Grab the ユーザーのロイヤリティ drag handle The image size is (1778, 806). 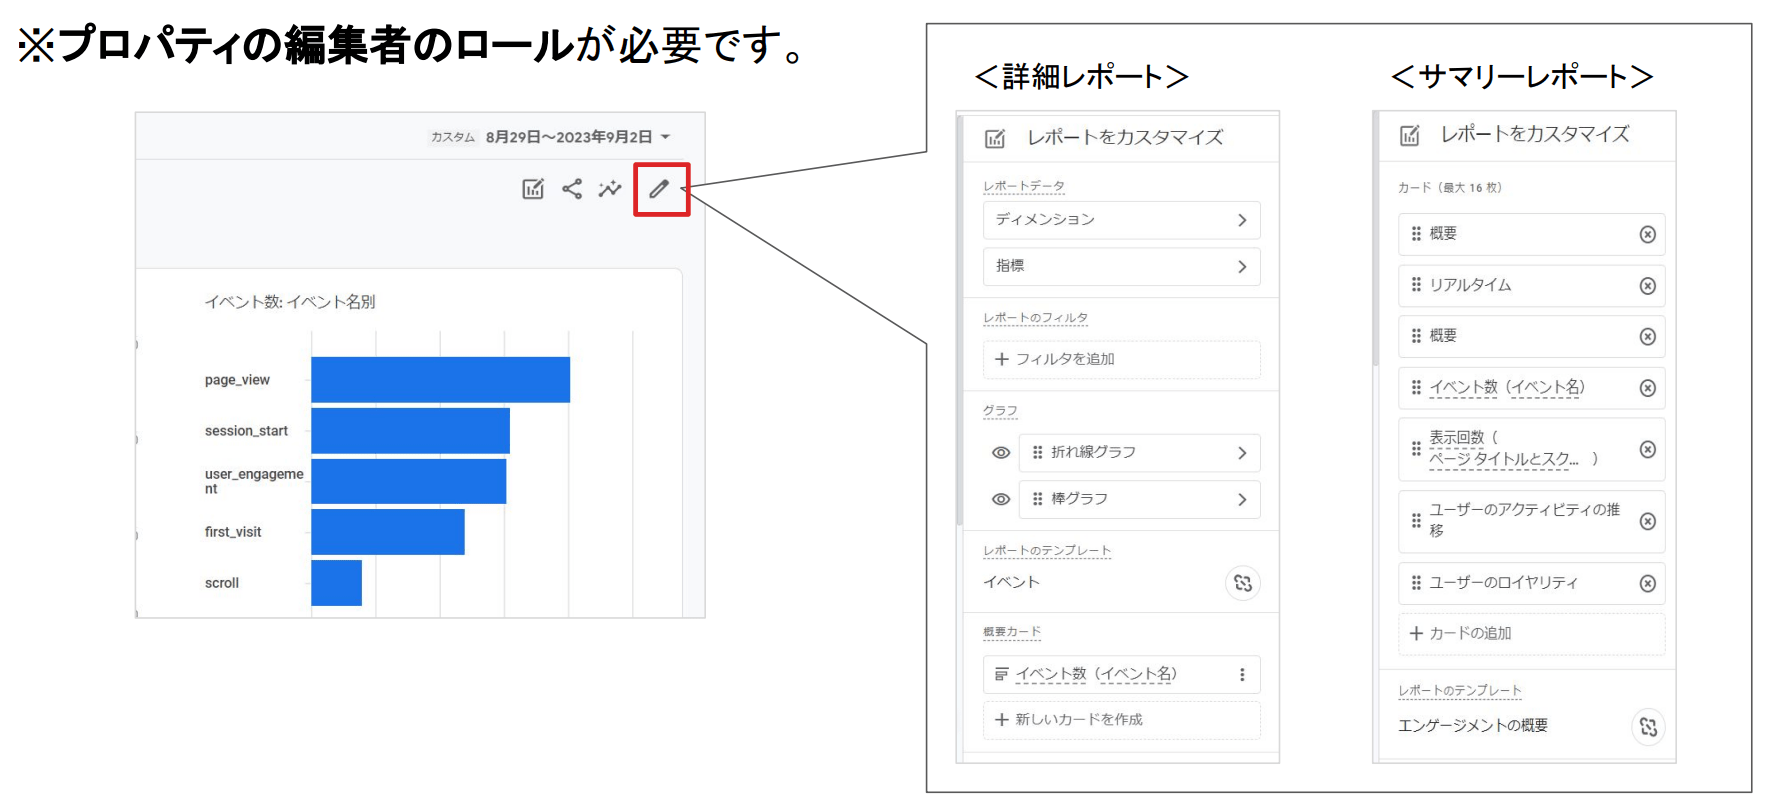[x=1416, y=582]
